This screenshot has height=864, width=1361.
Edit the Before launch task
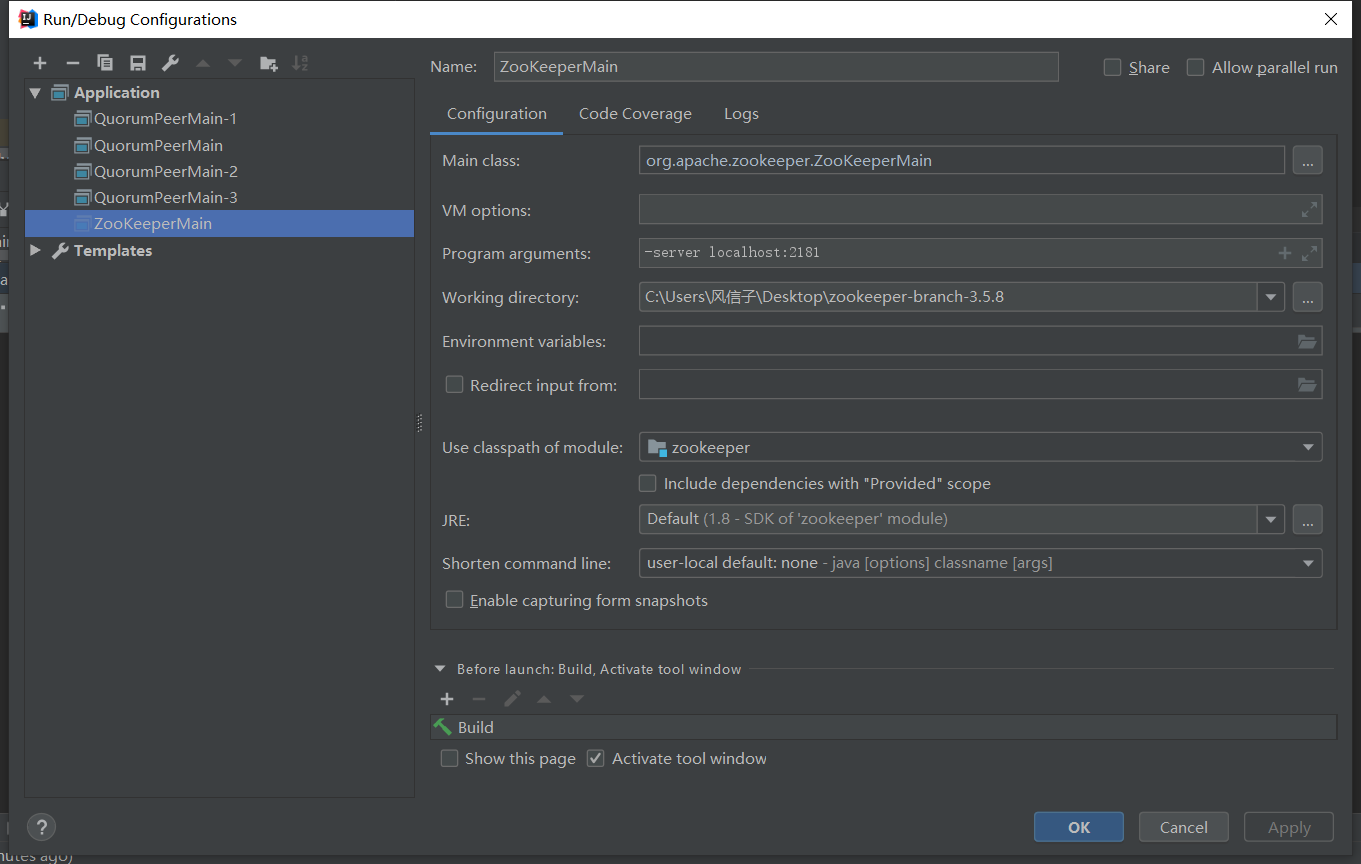(x=512, y=699)
